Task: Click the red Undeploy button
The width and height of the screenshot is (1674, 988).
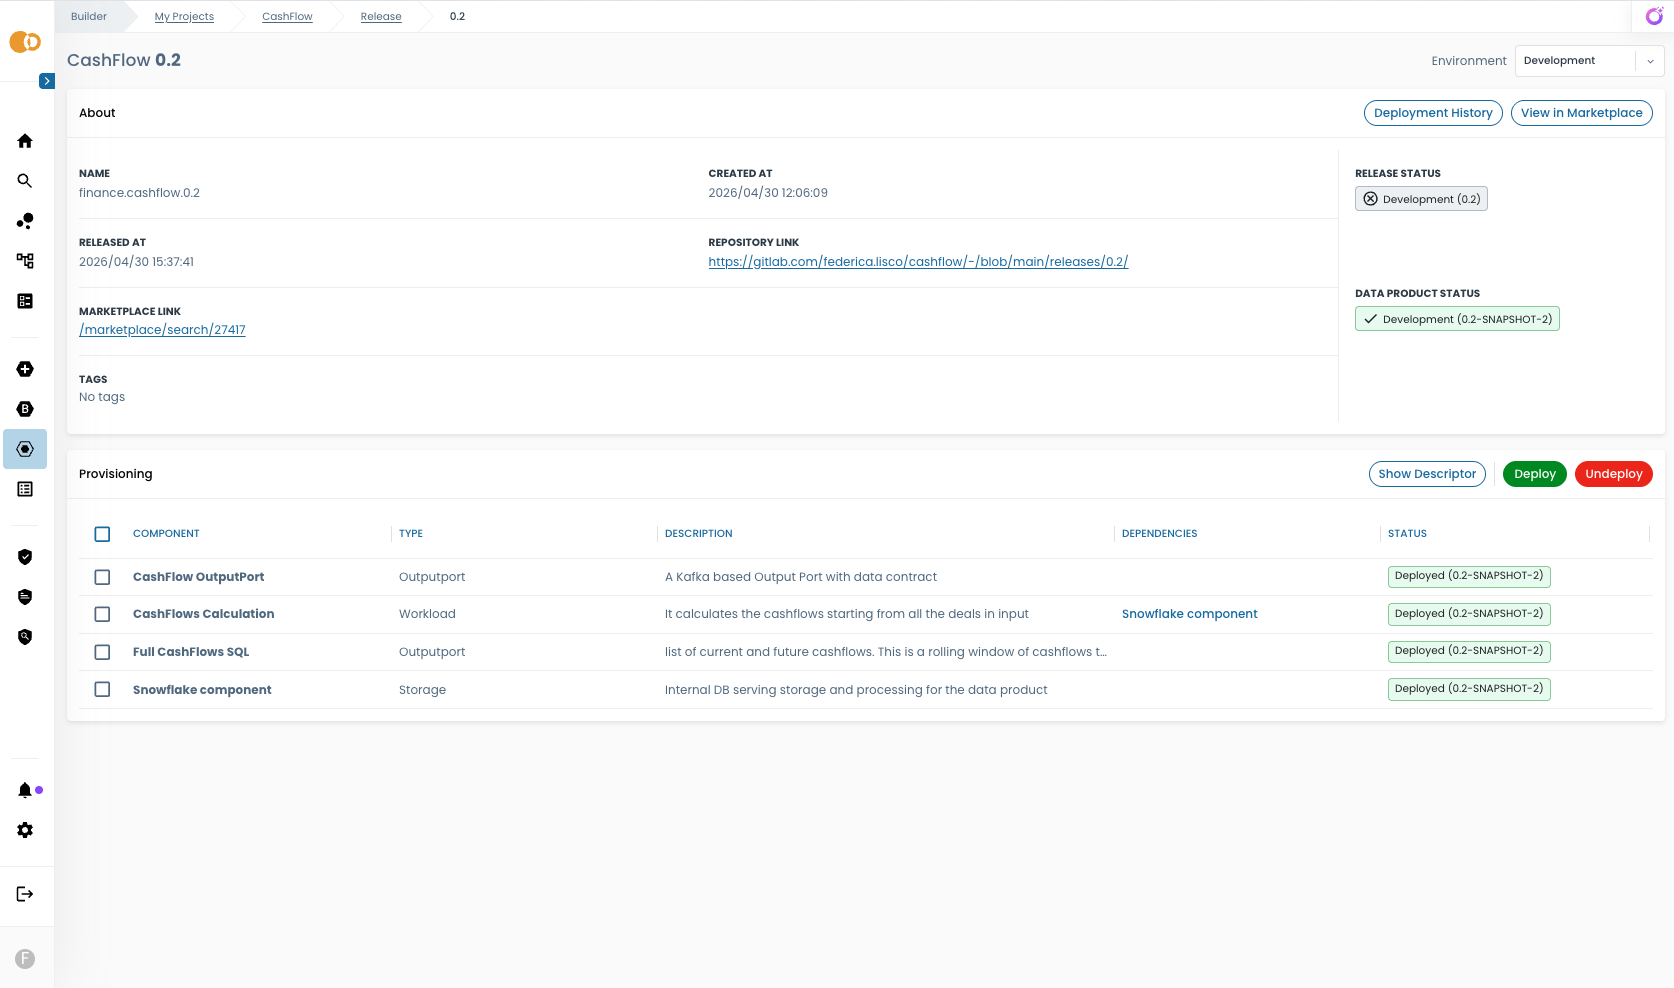Action: coord(1613,474)
